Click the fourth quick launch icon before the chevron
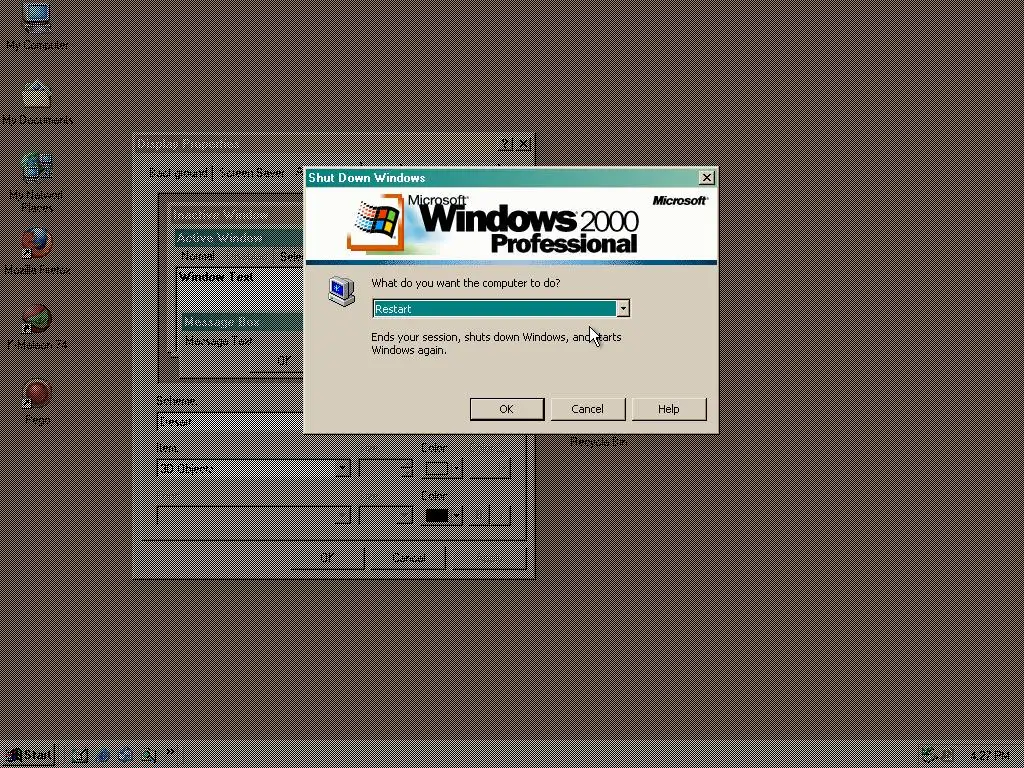Viewport: 1024px width, 768px height. tap(148, 755)
